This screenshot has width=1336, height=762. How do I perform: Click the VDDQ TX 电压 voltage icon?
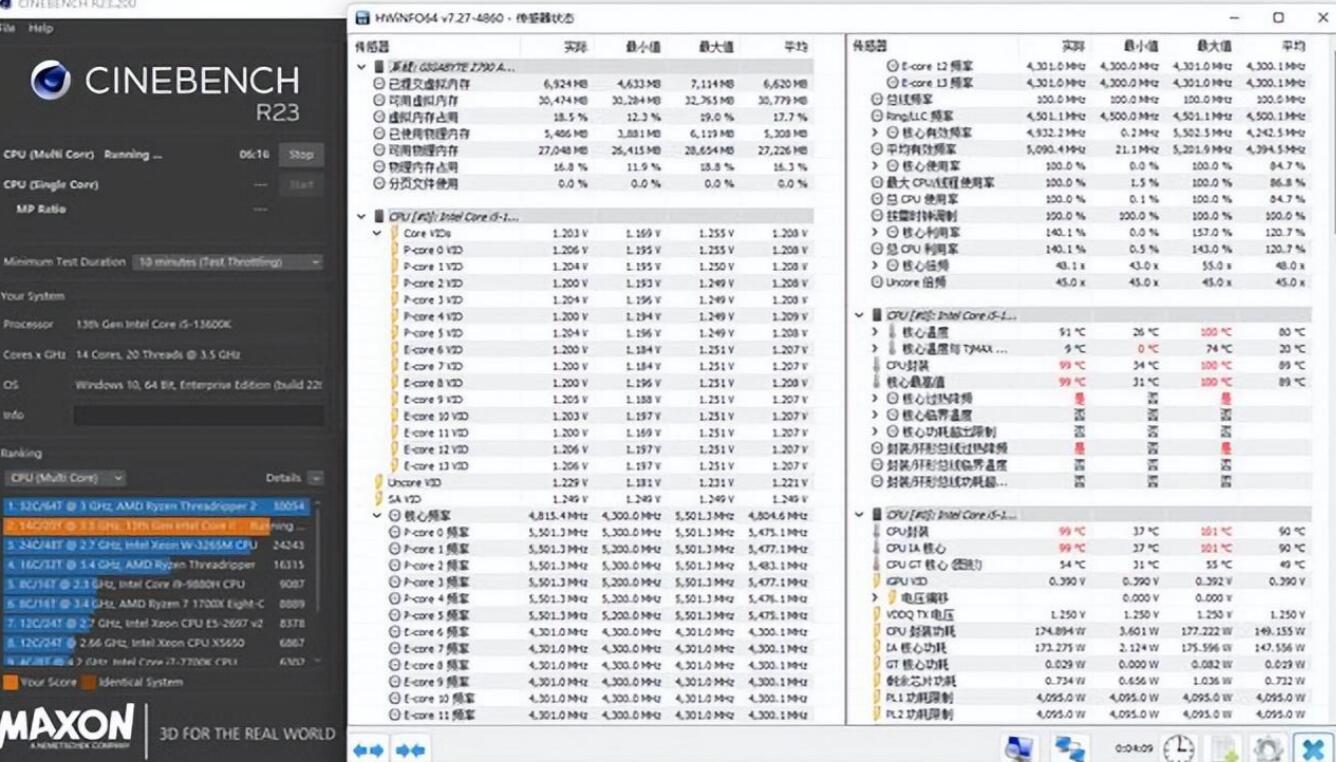click(x=877, y=615)
